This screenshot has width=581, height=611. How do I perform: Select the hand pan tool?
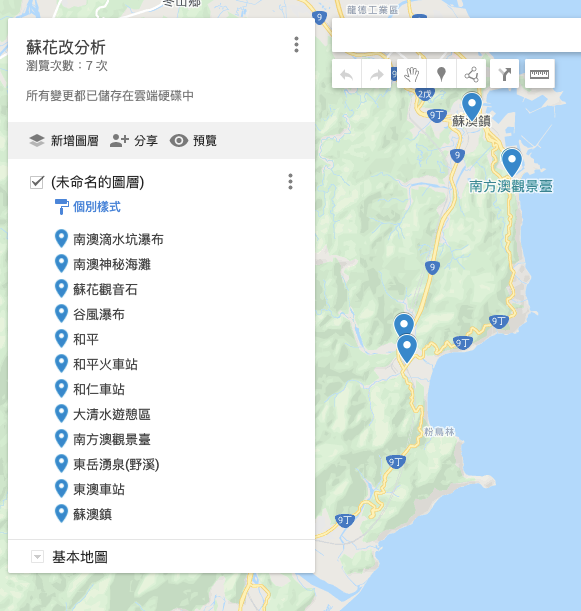click(x=411, y=74)
